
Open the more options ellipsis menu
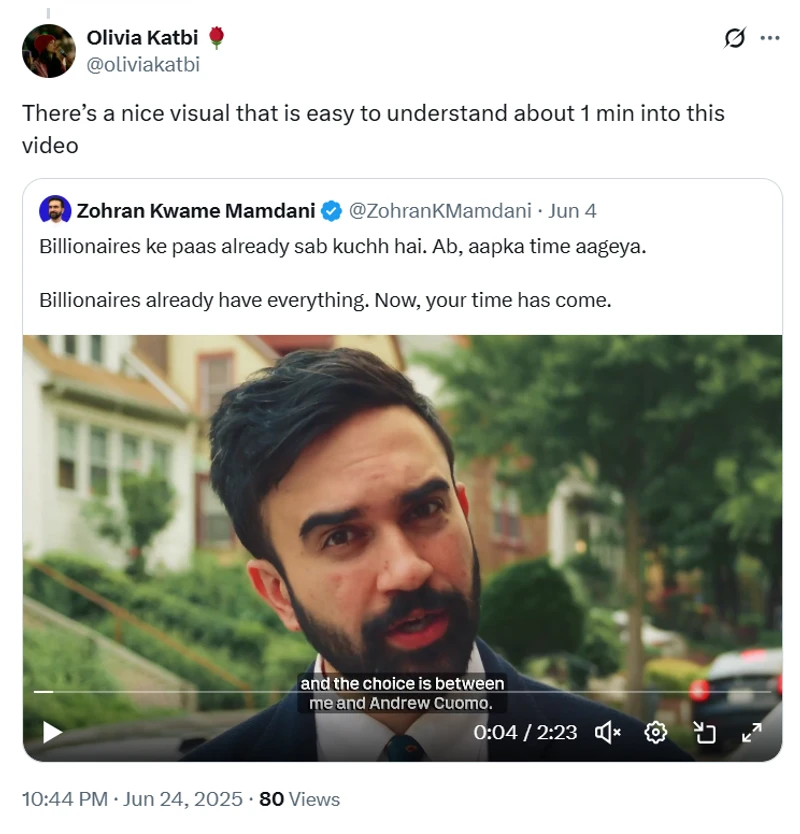[770, 38]
